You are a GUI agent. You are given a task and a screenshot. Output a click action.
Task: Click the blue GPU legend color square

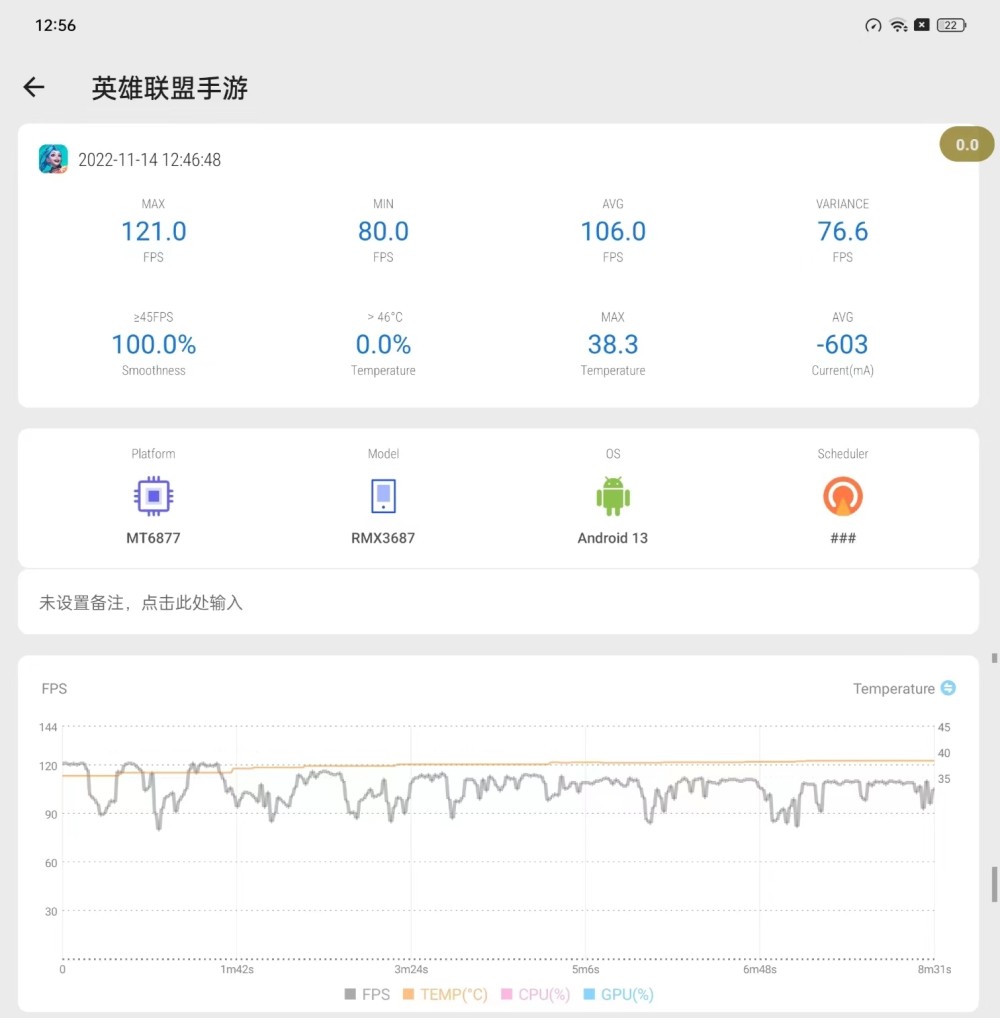[590, 994]
